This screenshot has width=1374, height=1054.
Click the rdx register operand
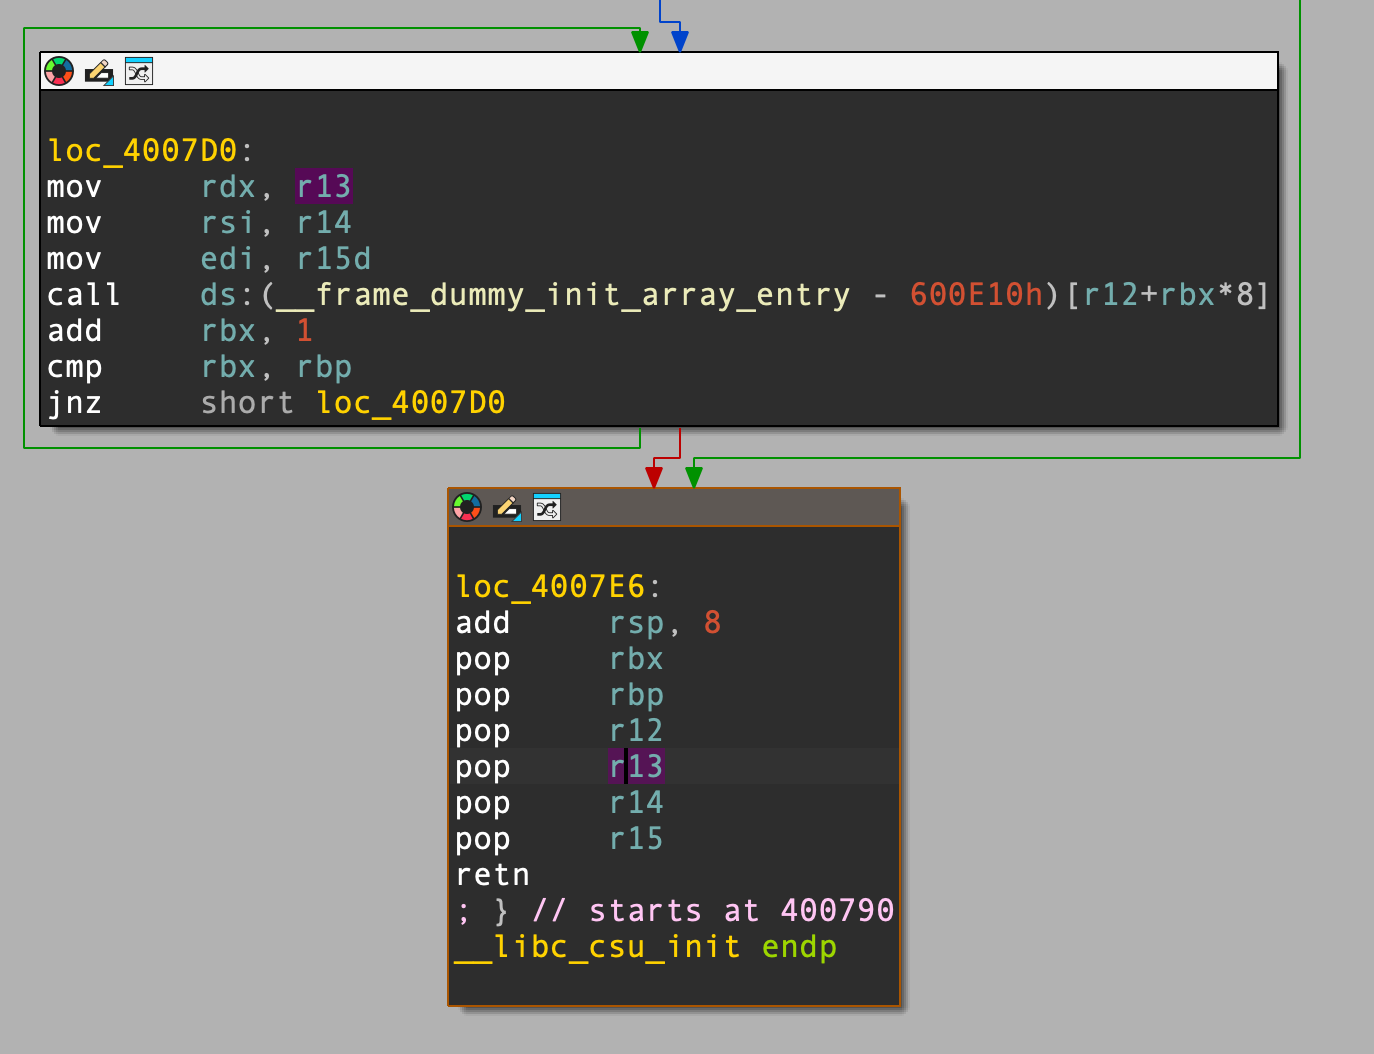[x=228, y=187]
